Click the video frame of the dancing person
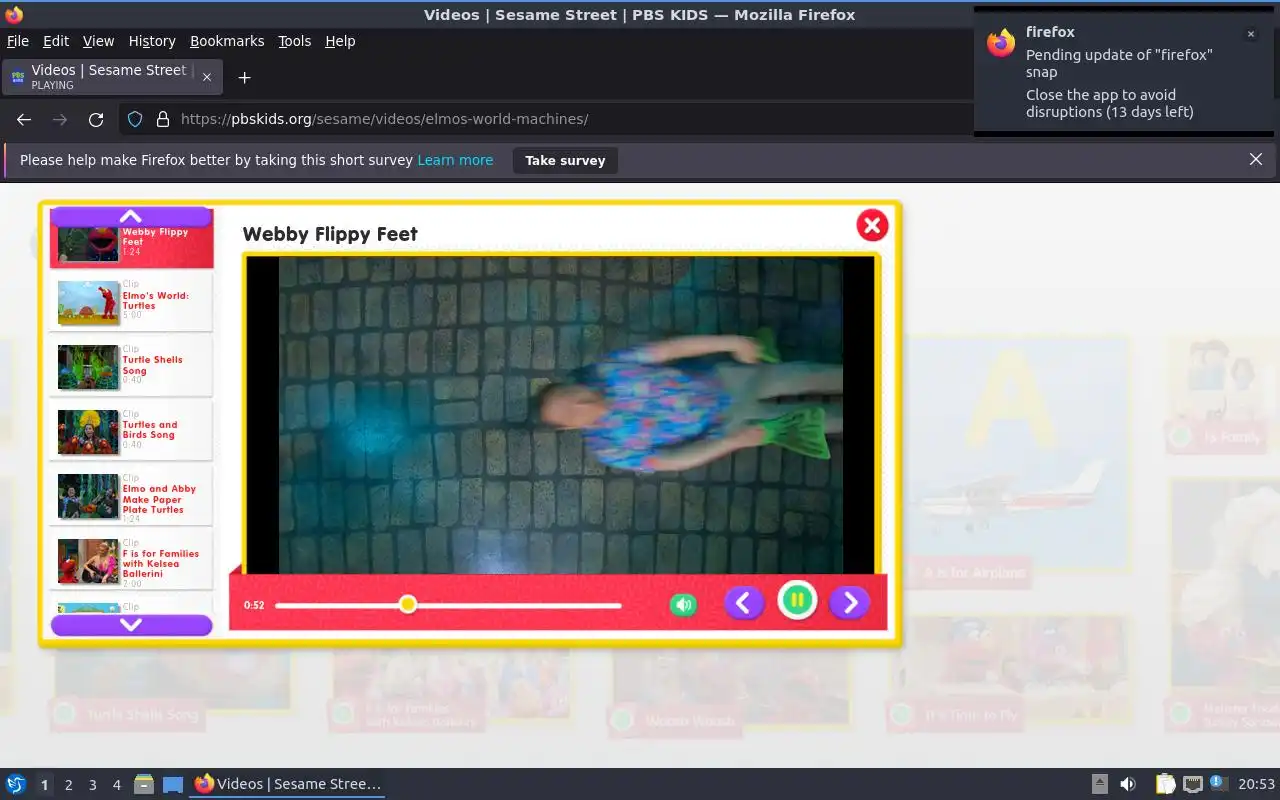Screen dimensions: 1280x800 pyautogui.click(x=561, y=415)
